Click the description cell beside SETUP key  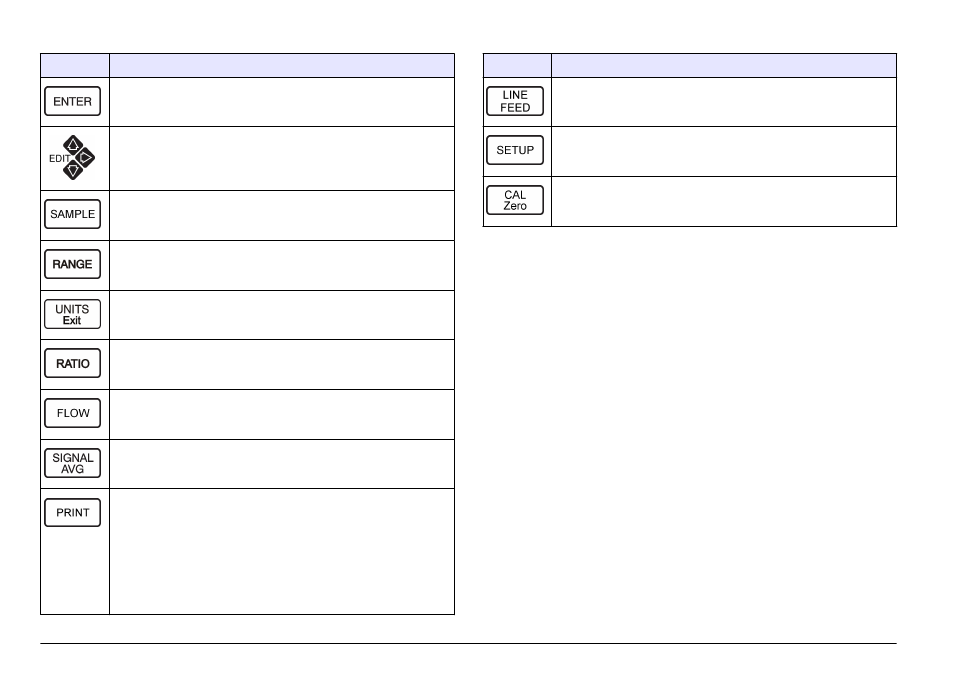pos(724,152)
